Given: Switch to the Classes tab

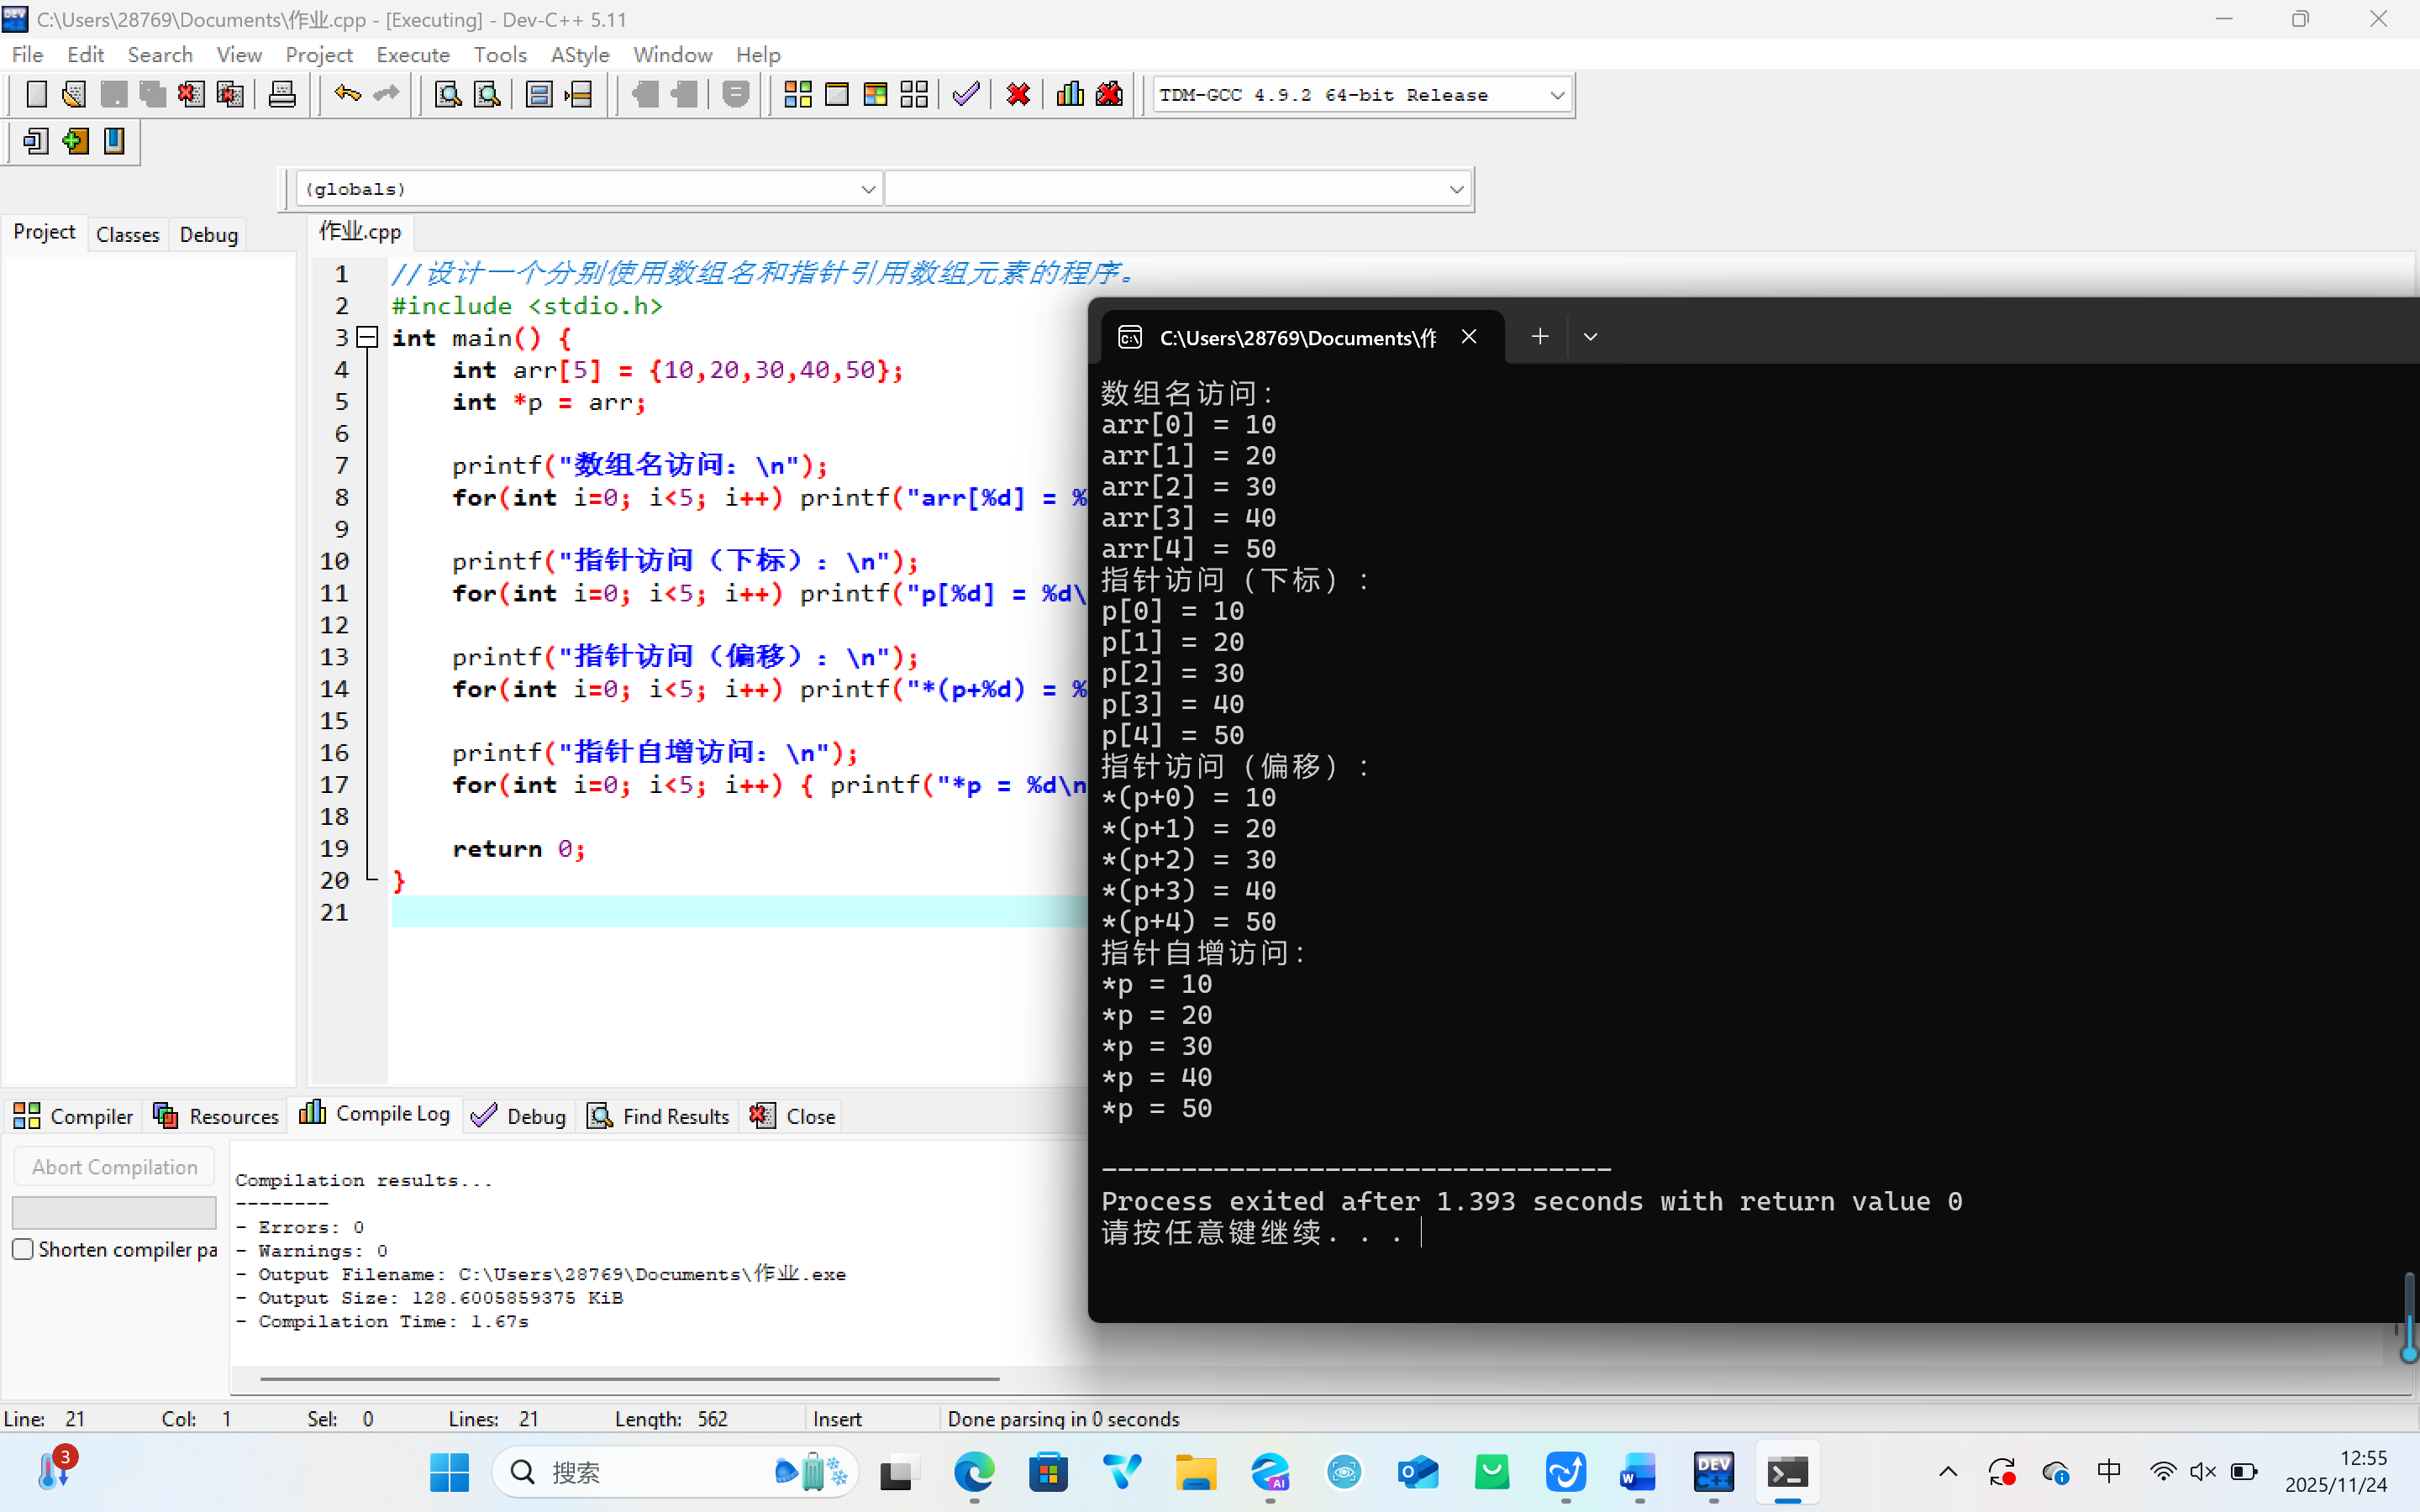Looking at the screenshot, I should point(127,234).
